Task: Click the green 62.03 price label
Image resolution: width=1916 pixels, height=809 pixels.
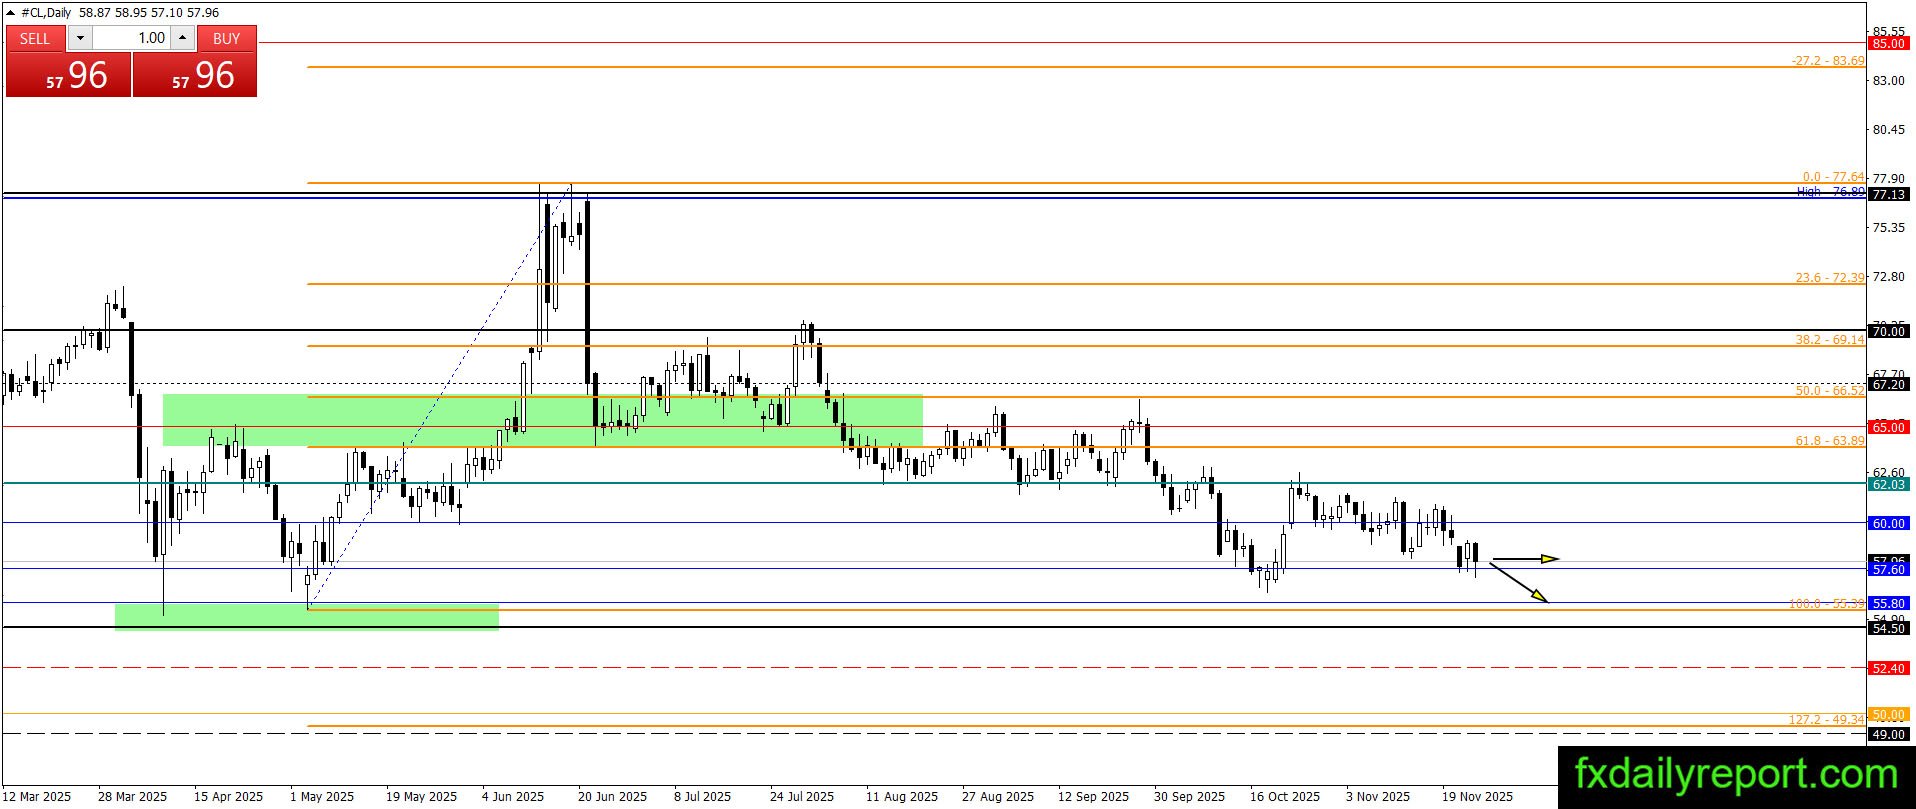Action: click(x=1888, y=484)
